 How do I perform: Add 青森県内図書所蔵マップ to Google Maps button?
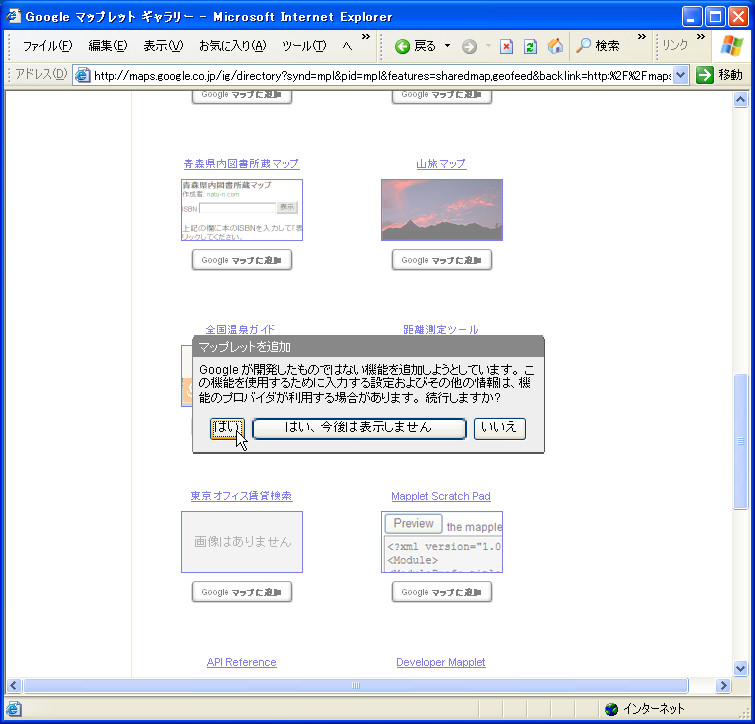(242, 260)
